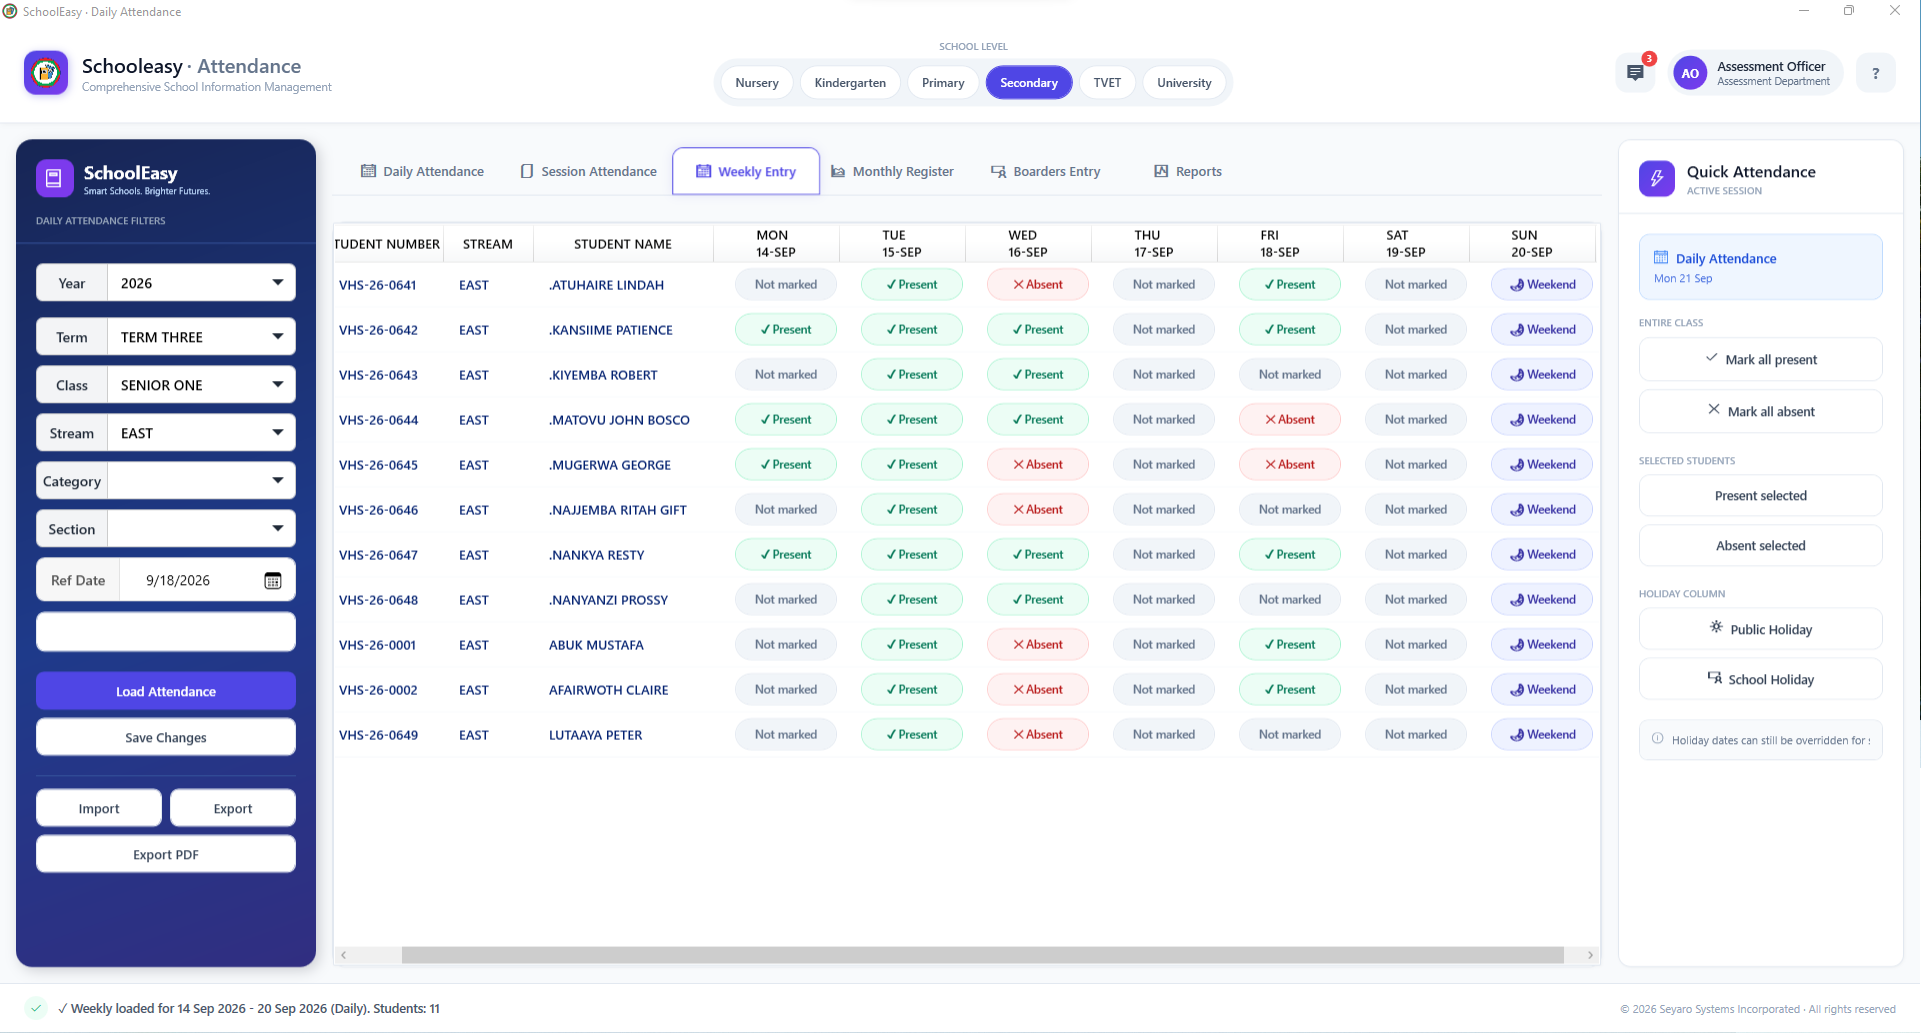Image resolution: width=1921 pixels, height=1033 pixels.
Task: Open the messages notification icon
Action: (1635, 73)
